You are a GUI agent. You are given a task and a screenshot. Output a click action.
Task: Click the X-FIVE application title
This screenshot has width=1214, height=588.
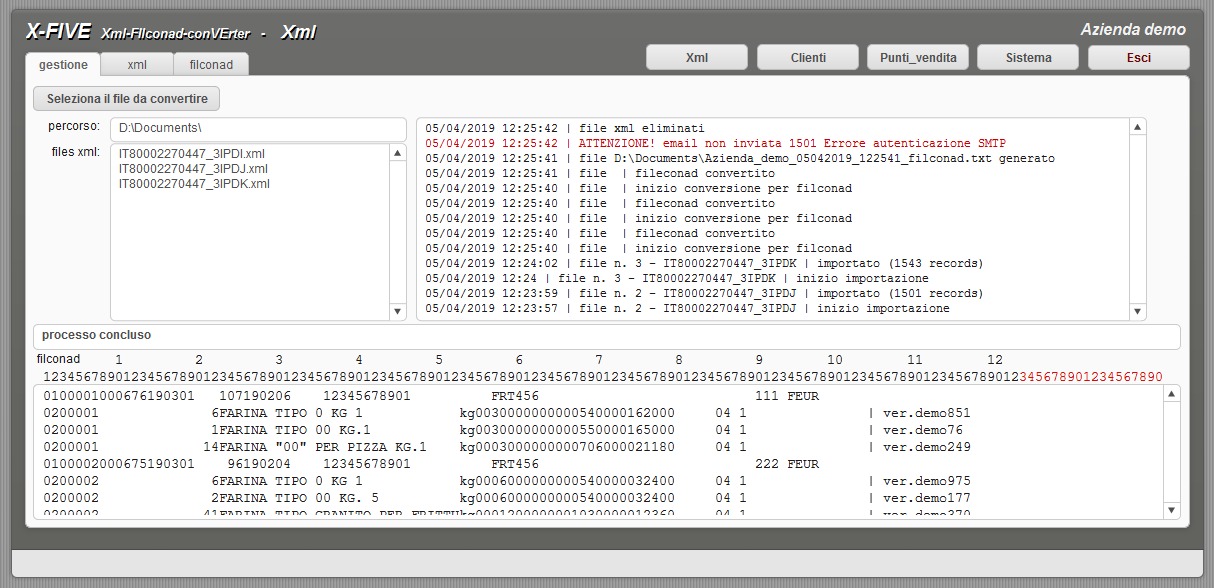point(60,32)
